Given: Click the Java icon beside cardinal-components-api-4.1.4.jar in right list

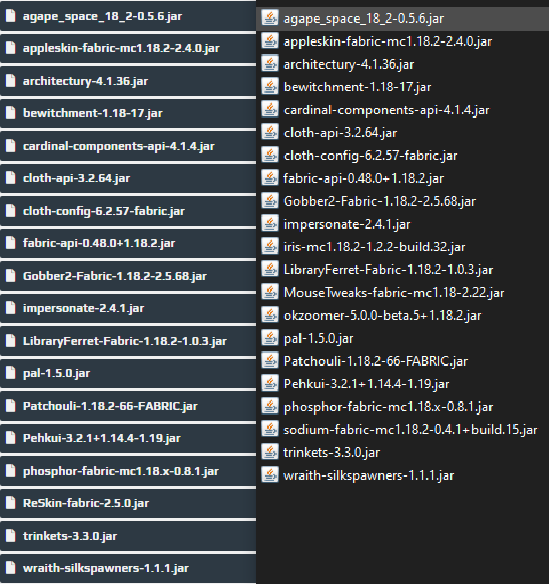Looking at the screenshot, I should click(x=270, y=110).
